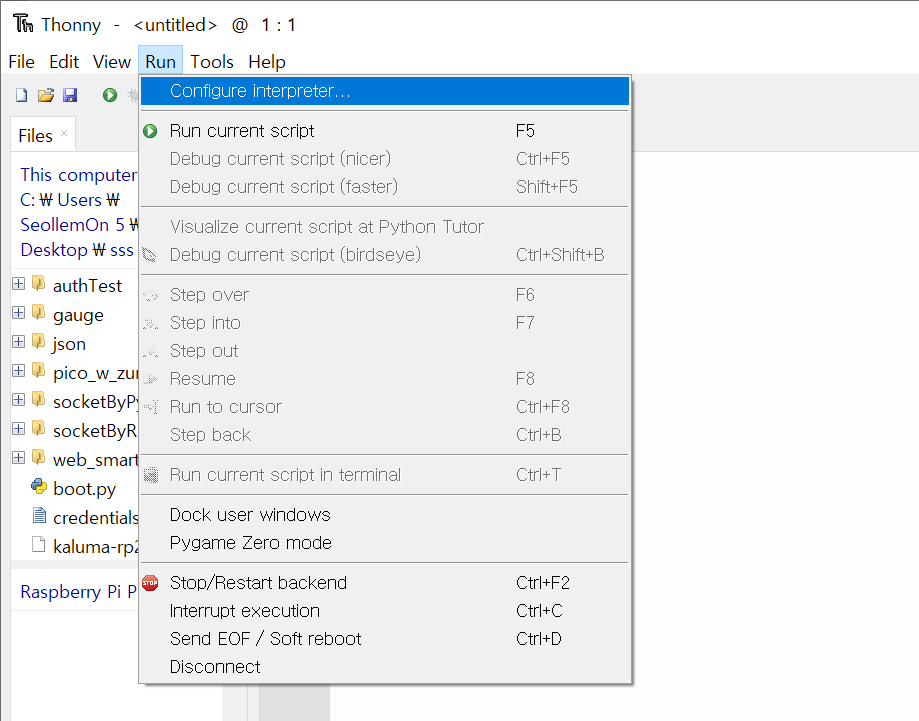Click the Thonny application logo icon
The height and width of the screenshot is (721, 919).
pos(23,23)
